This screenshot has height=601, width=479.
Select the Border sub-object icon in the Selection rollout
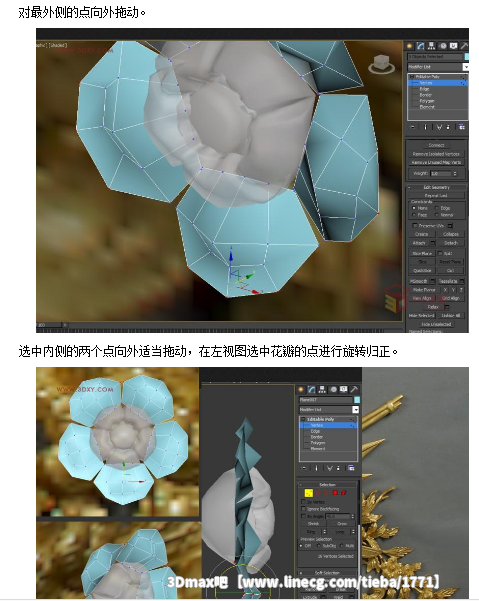pyautogui.click(x=326, y=493)
